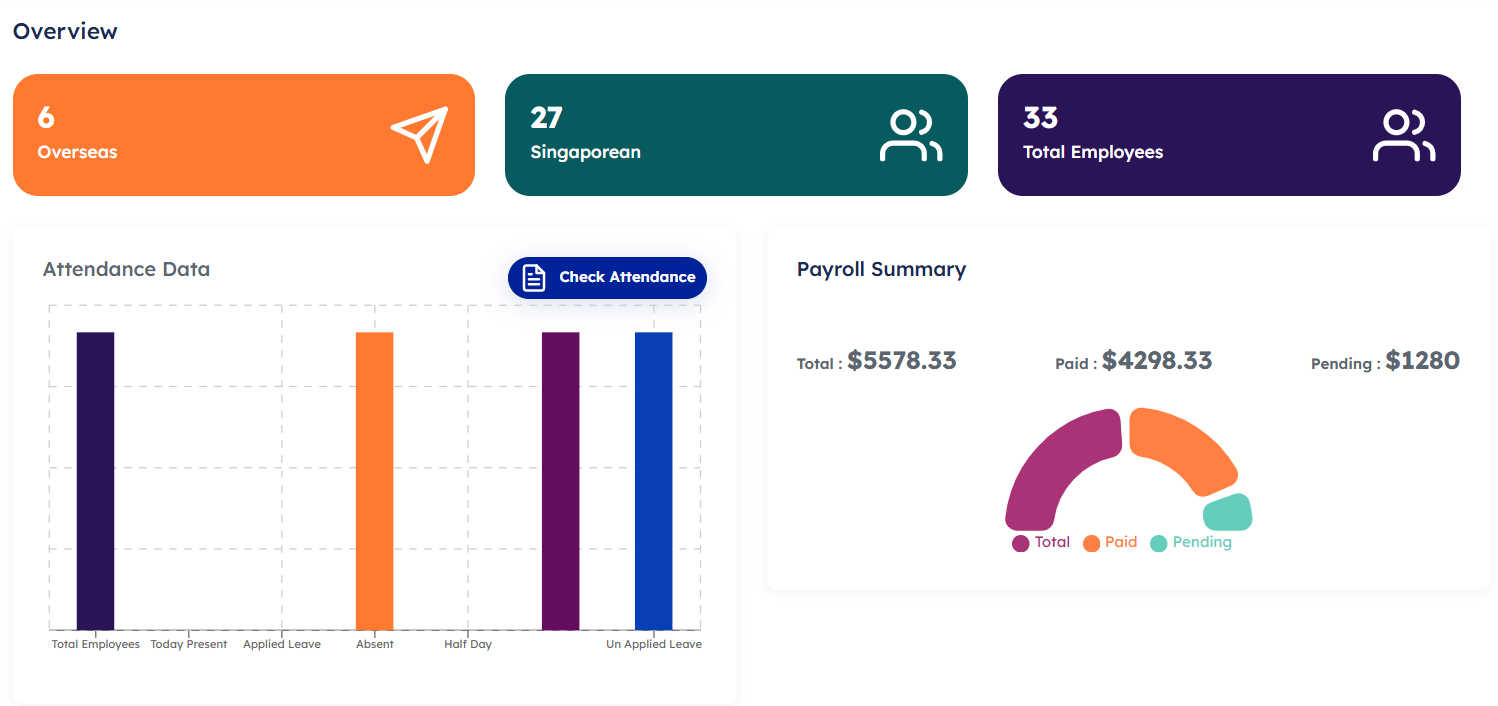This screenshot has height=706, width=1498.
Task: Open the Check Attendance button label
Action: pos(627,277)
